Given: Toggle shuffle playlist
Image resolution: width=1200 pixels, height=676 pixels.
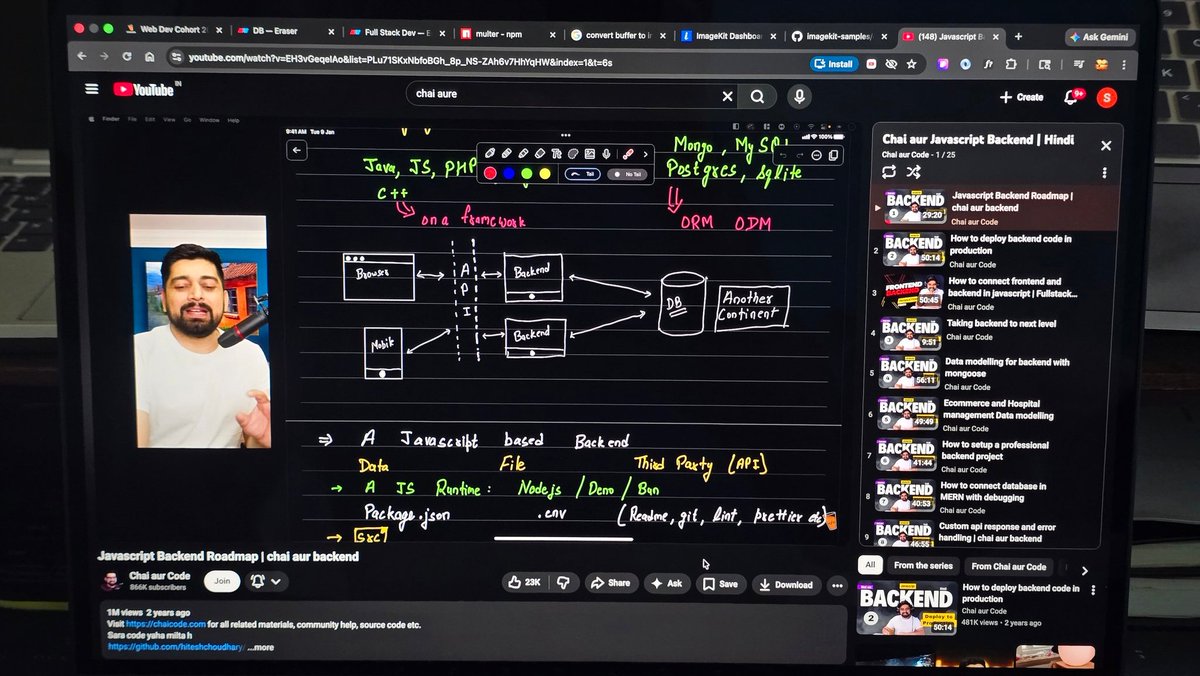Looking at the screenshot, I should point(913,172).
